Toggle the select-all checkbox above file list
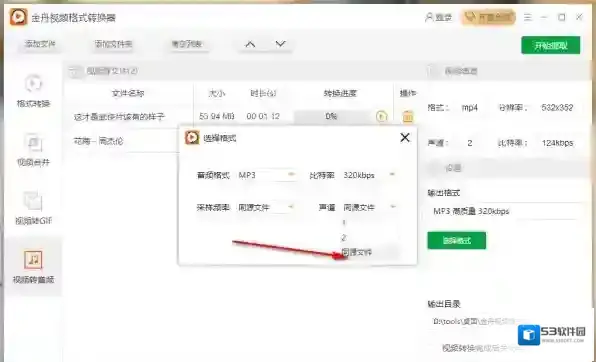This screenshot has height=362, width=596. tap(75, 71)
